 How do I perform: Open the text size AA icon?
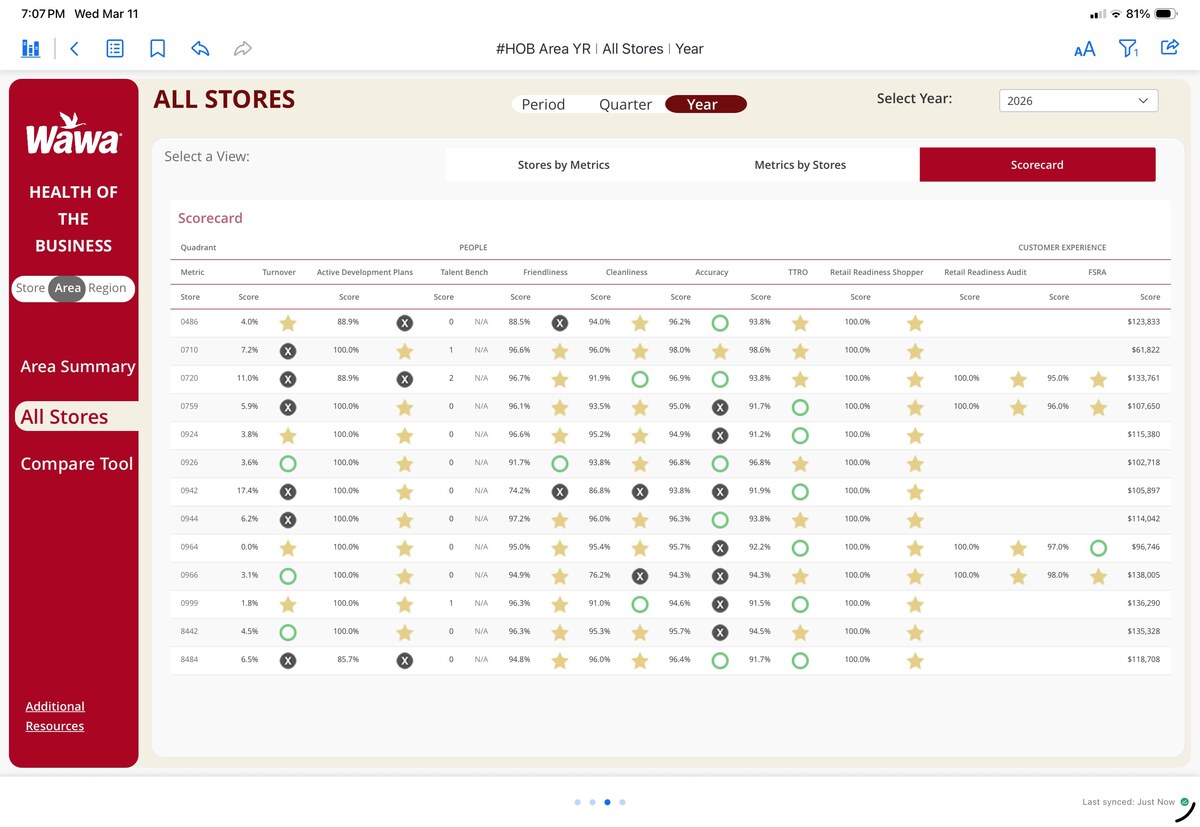[x=1084, y=49]
